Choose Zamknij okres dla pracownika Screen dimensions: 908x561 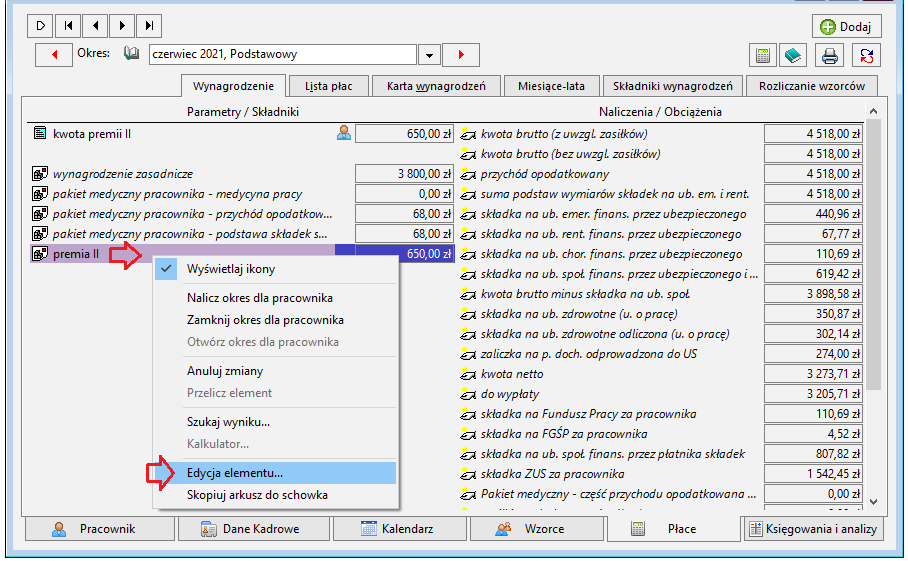tap(276, 320)
